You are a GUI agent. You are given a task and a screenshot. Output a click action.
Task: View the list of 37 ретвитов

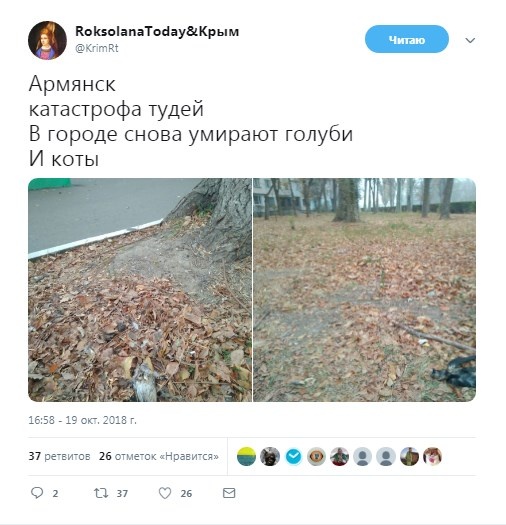point(59,456)
